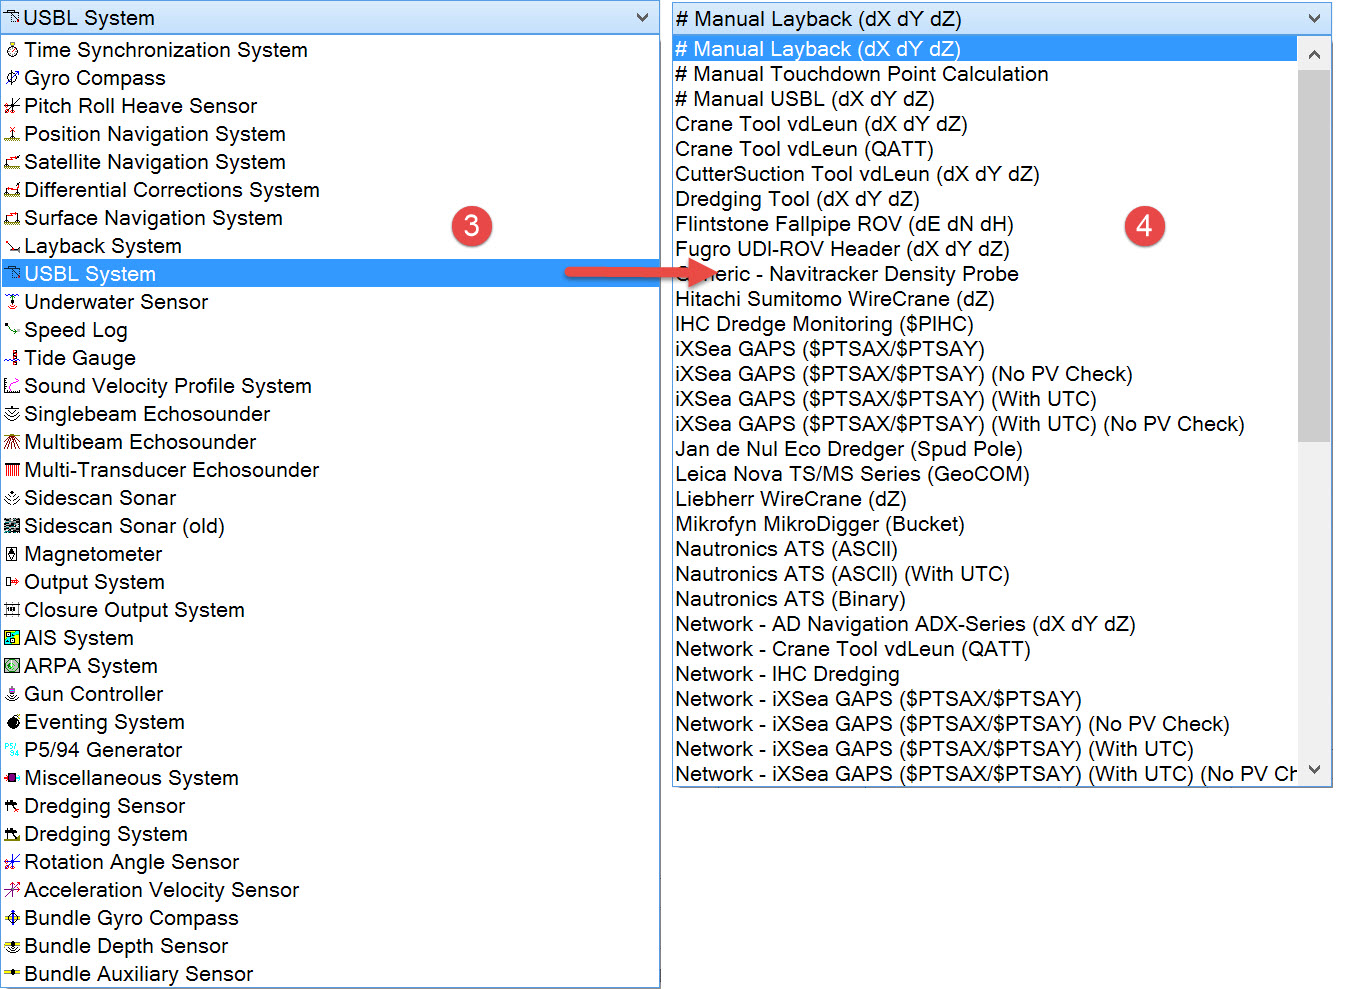Click the Layback System icon
This screenshot has height=989, width=1347.
(12, 246)
